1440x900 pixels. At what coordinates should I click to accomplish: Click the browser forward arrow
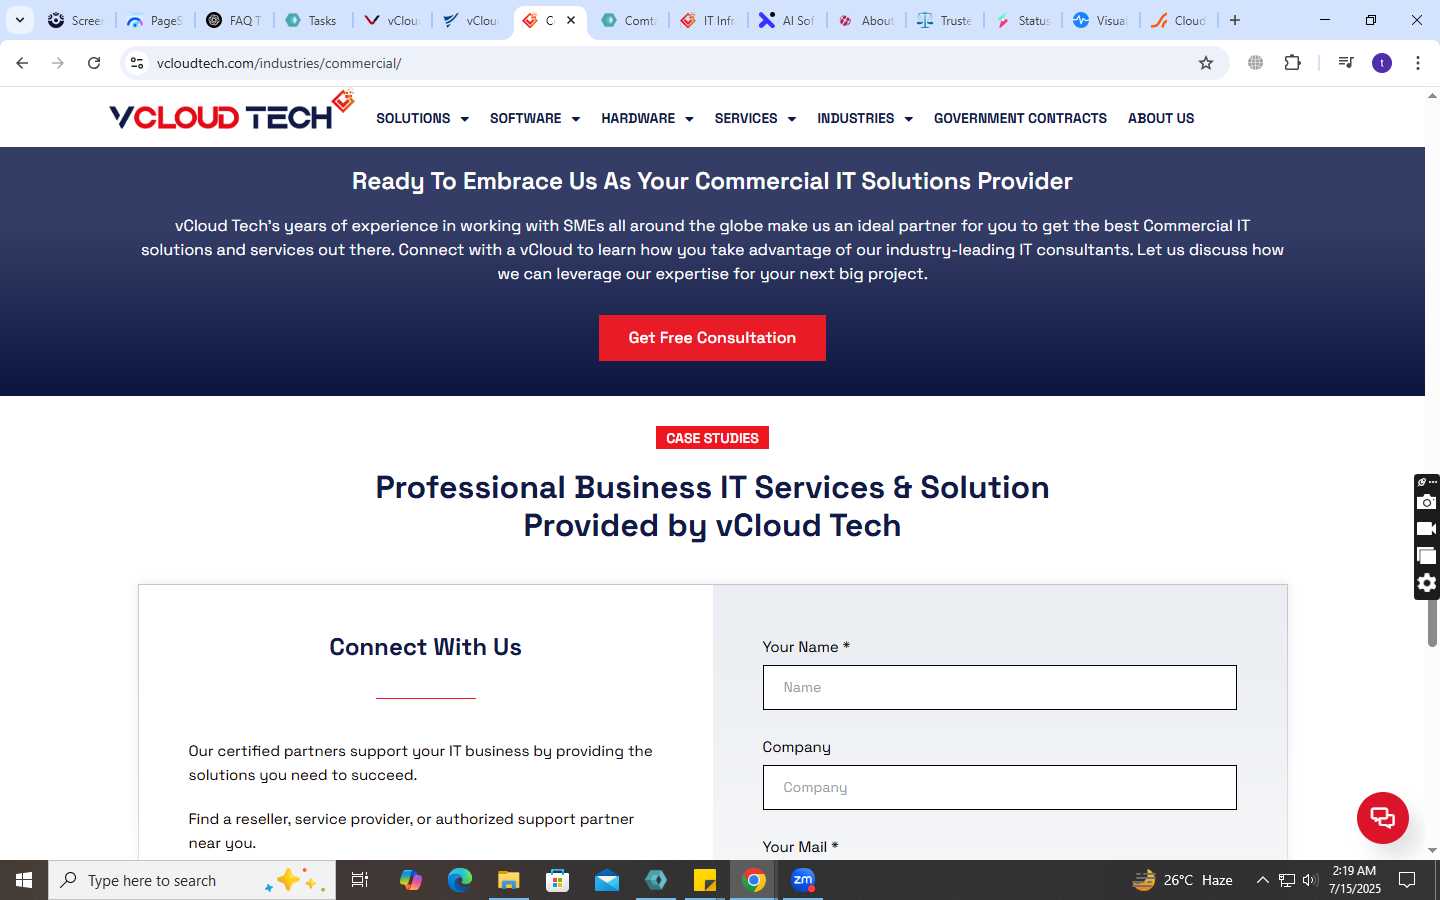pos(58,63)
